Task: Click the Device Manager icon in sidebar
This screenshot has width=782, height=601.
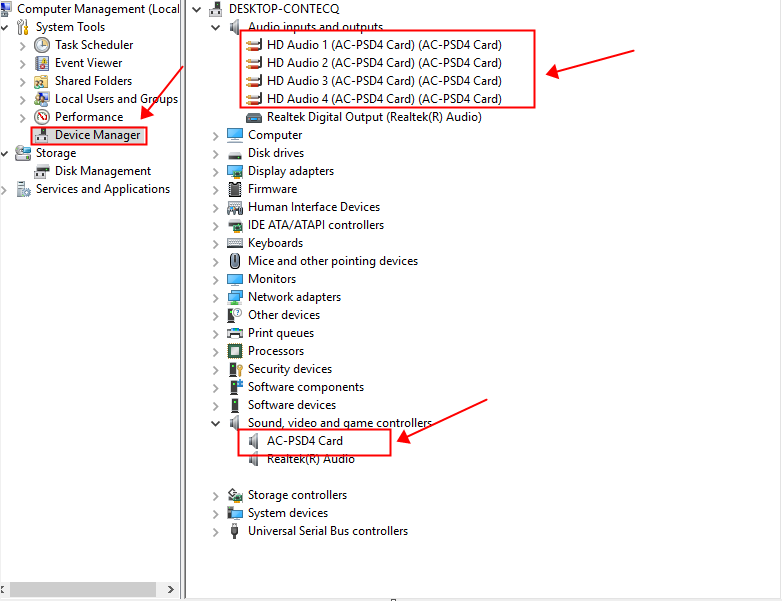Action: point(41,135)
